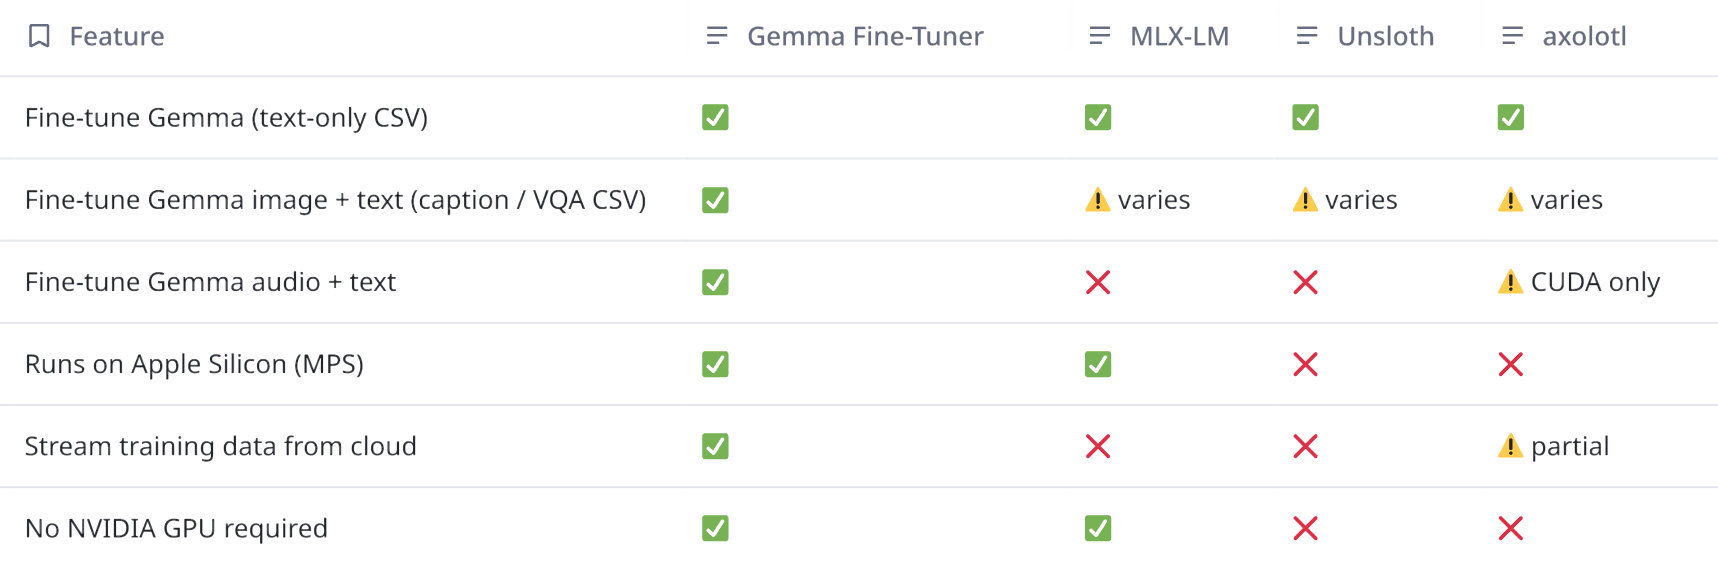1718x566 pixels.
Task: Click the 'No NVIDIA GPU required' cell
Action: [x=176, y=528]
